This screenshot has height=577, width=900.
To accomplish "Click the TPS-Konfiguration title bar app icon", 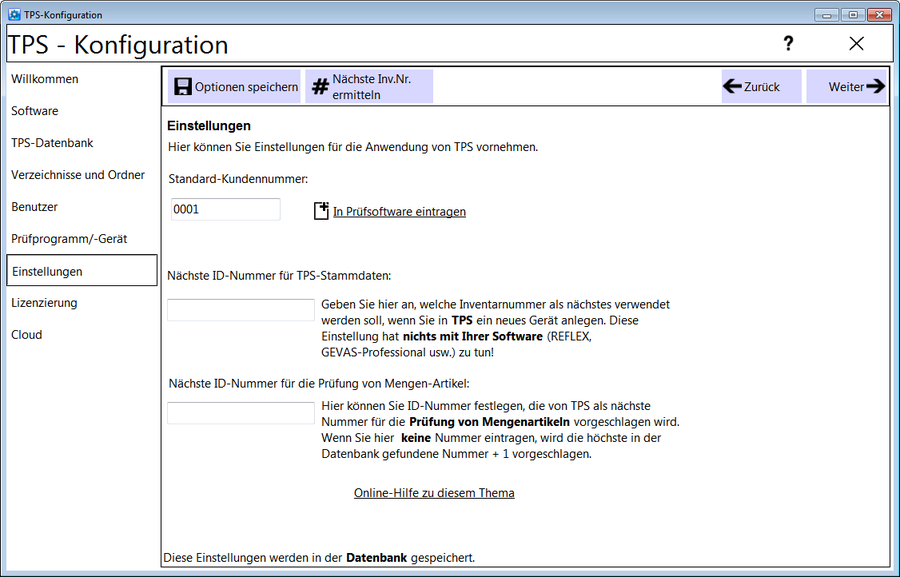I will coord(14,14).
